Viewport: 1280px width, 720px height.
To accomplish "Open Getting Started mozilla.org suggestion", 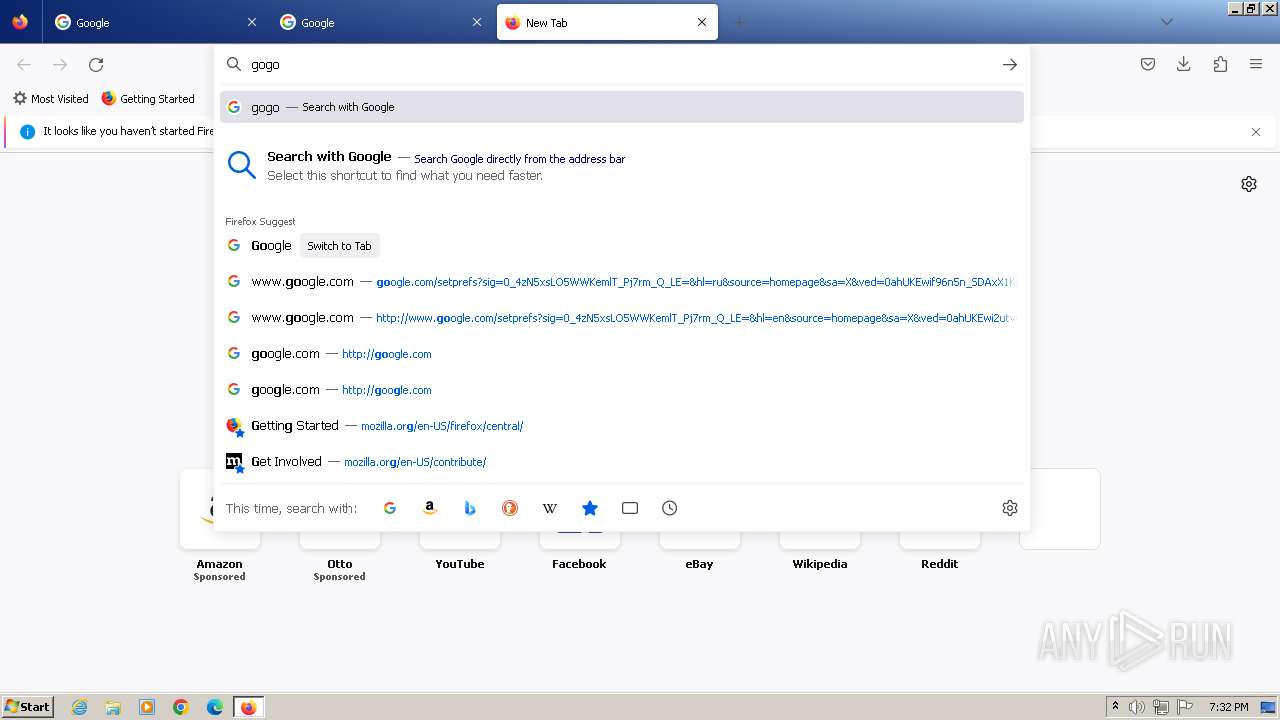I will [x=622, y=426].
